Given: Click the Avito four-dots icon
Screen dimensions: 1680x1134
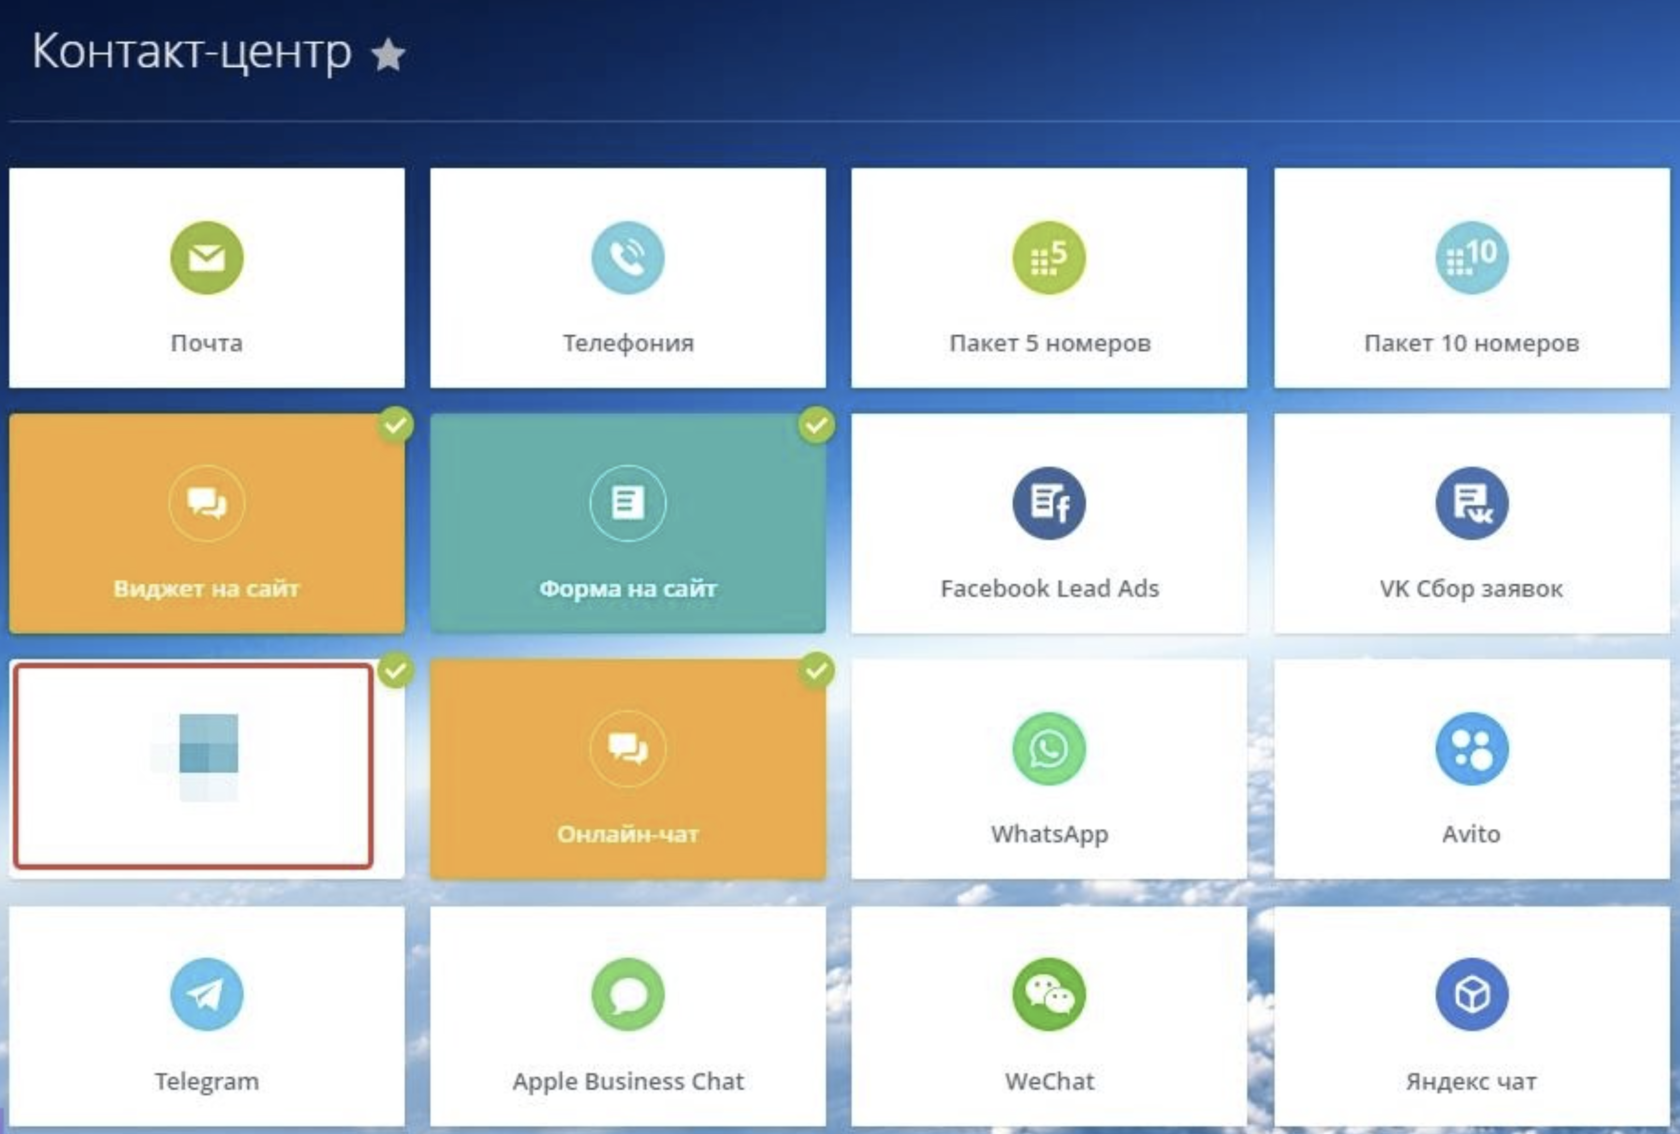Looking at the screenshot, I should 1471,748.
